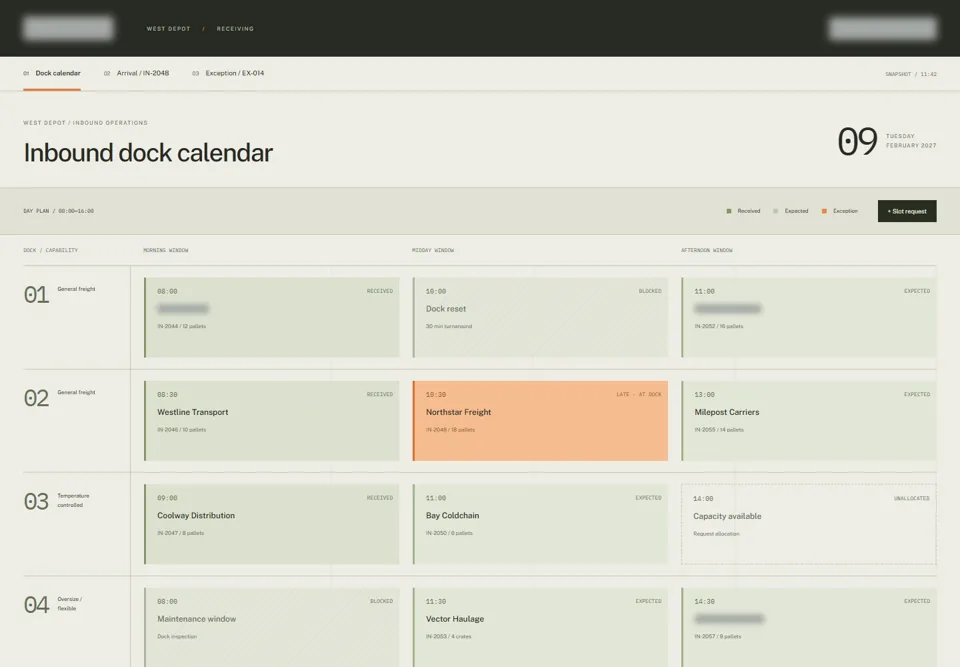Click dock number 03 row label
Viewport: 960px width, 667px height.
tap(36, 502)
